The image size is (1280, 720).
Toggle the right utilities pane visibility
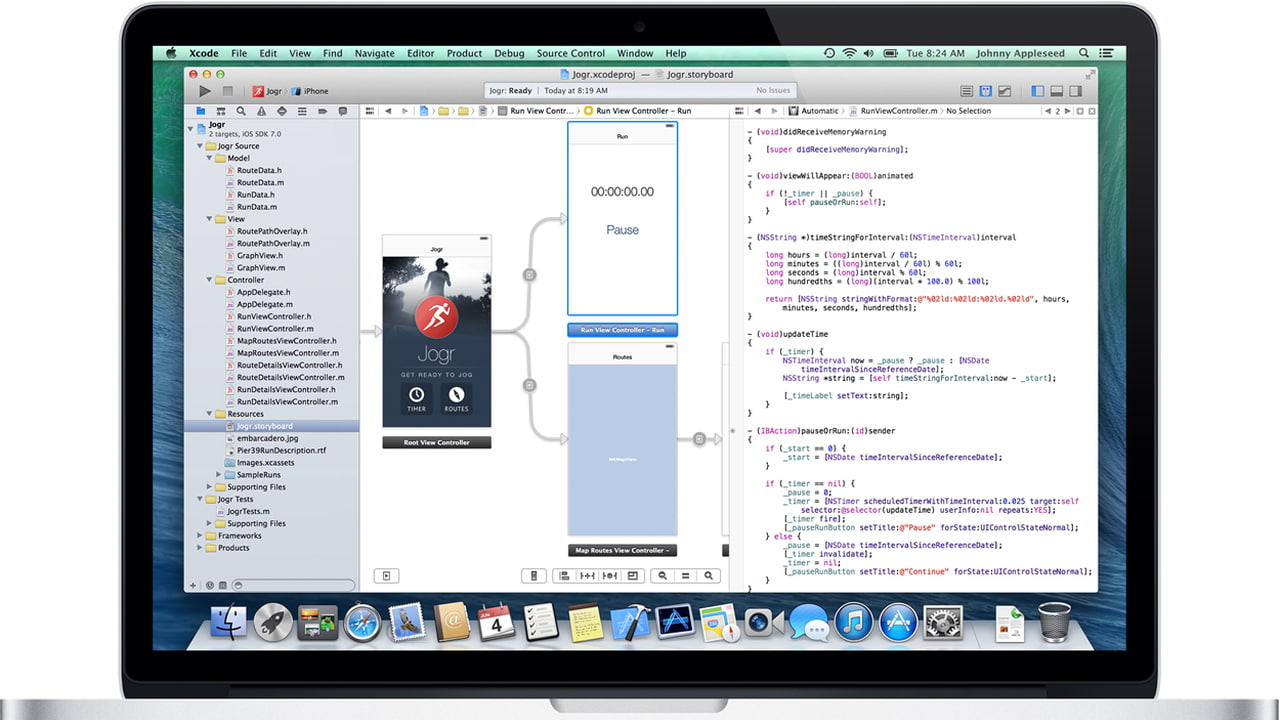click(1076, 91)
